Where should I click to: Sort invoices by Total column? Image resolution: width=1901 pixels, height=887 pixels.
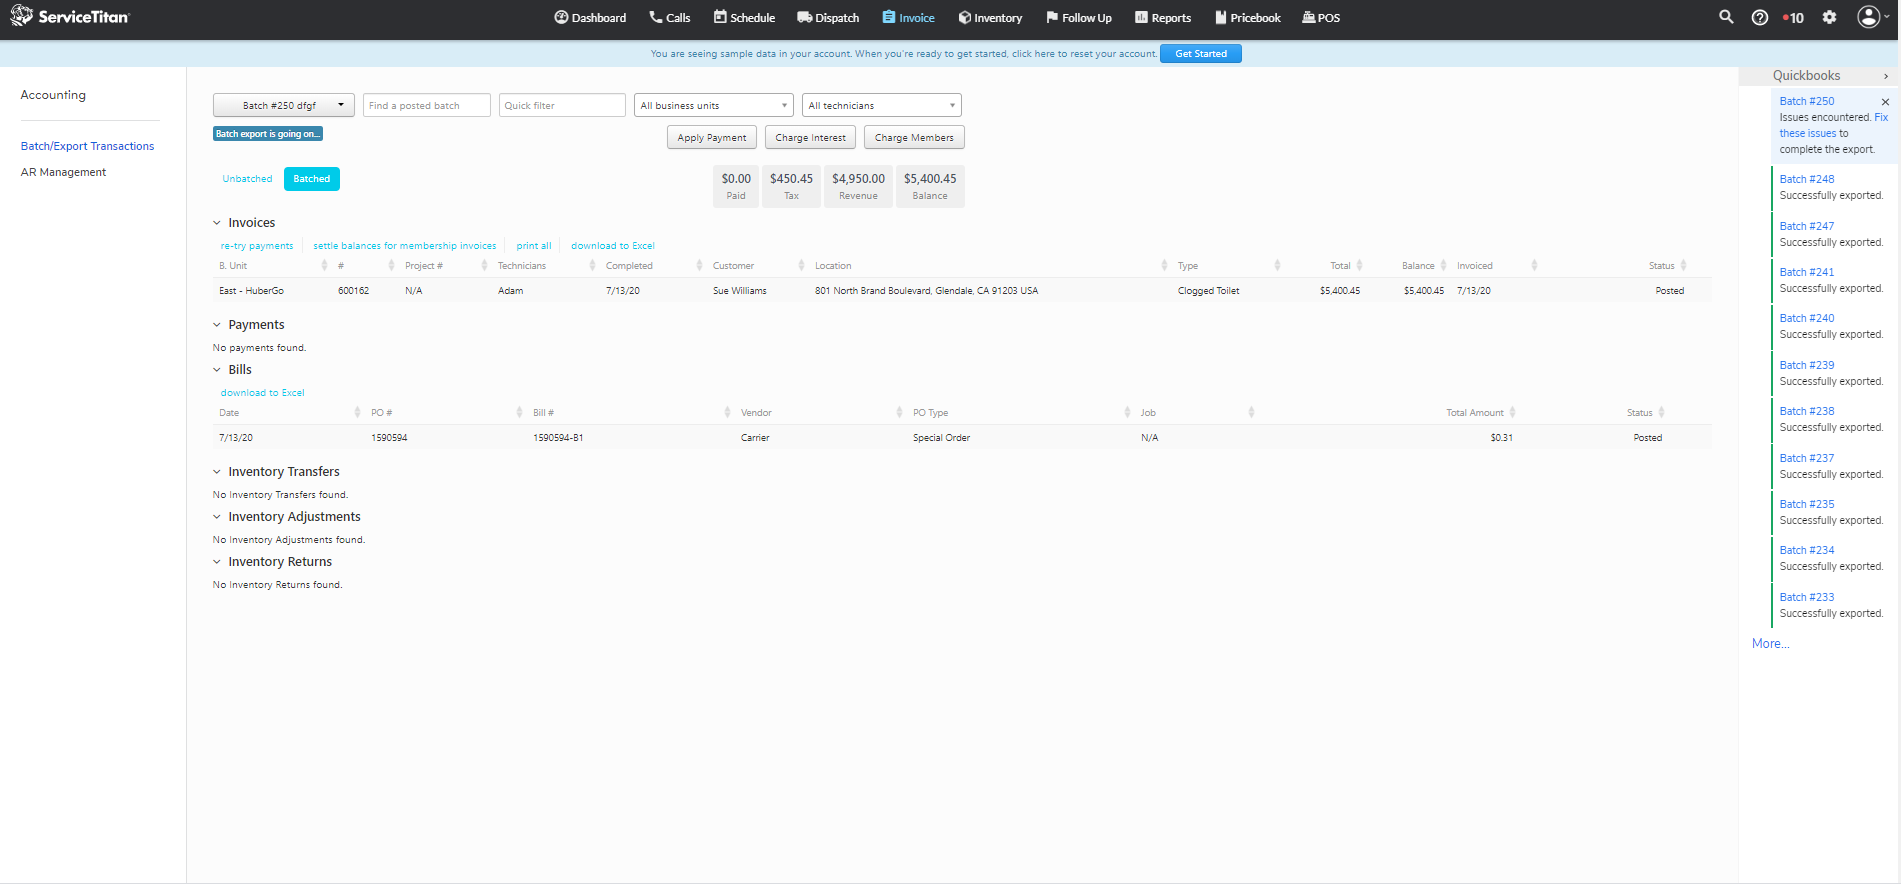pos(1359,266)
